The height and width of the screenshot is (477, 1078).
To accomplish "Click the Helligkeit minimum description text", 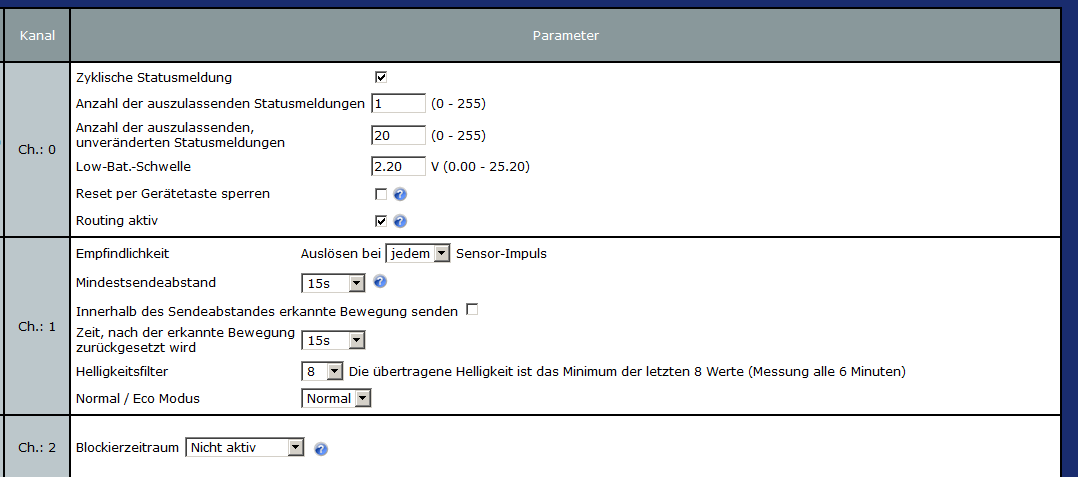I will click(x=627, y=372).
